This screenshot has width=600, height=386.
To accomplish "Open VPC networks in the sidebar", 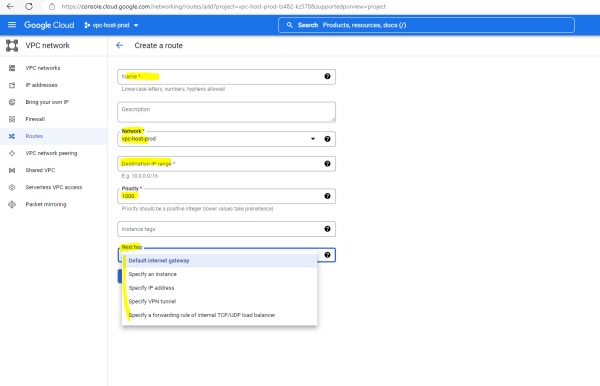I will [54, 68].
